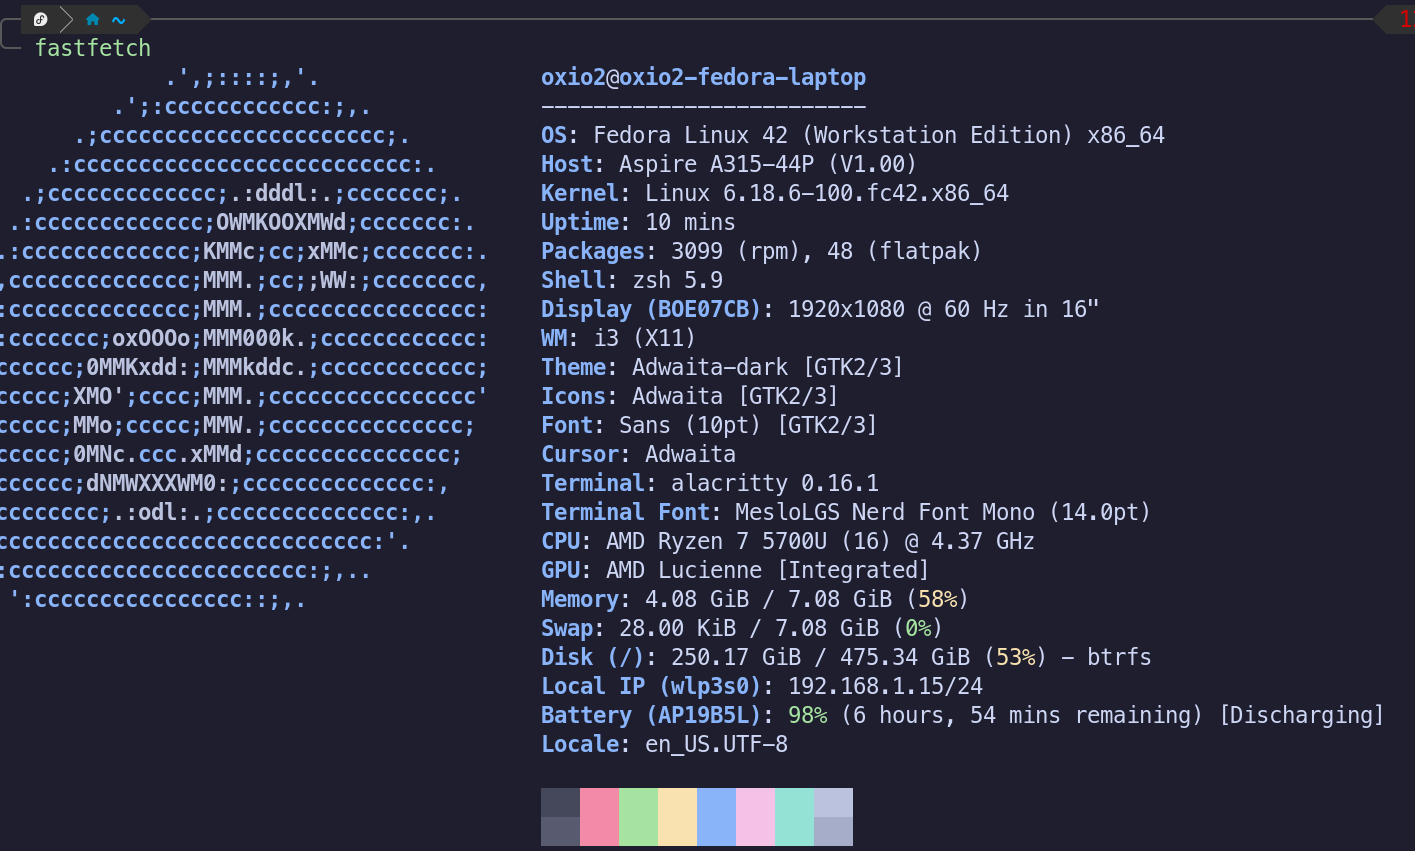Click the Disk usage line showing btrfs
Viewport: 1415px width, 851px height.
coord(845,657)
